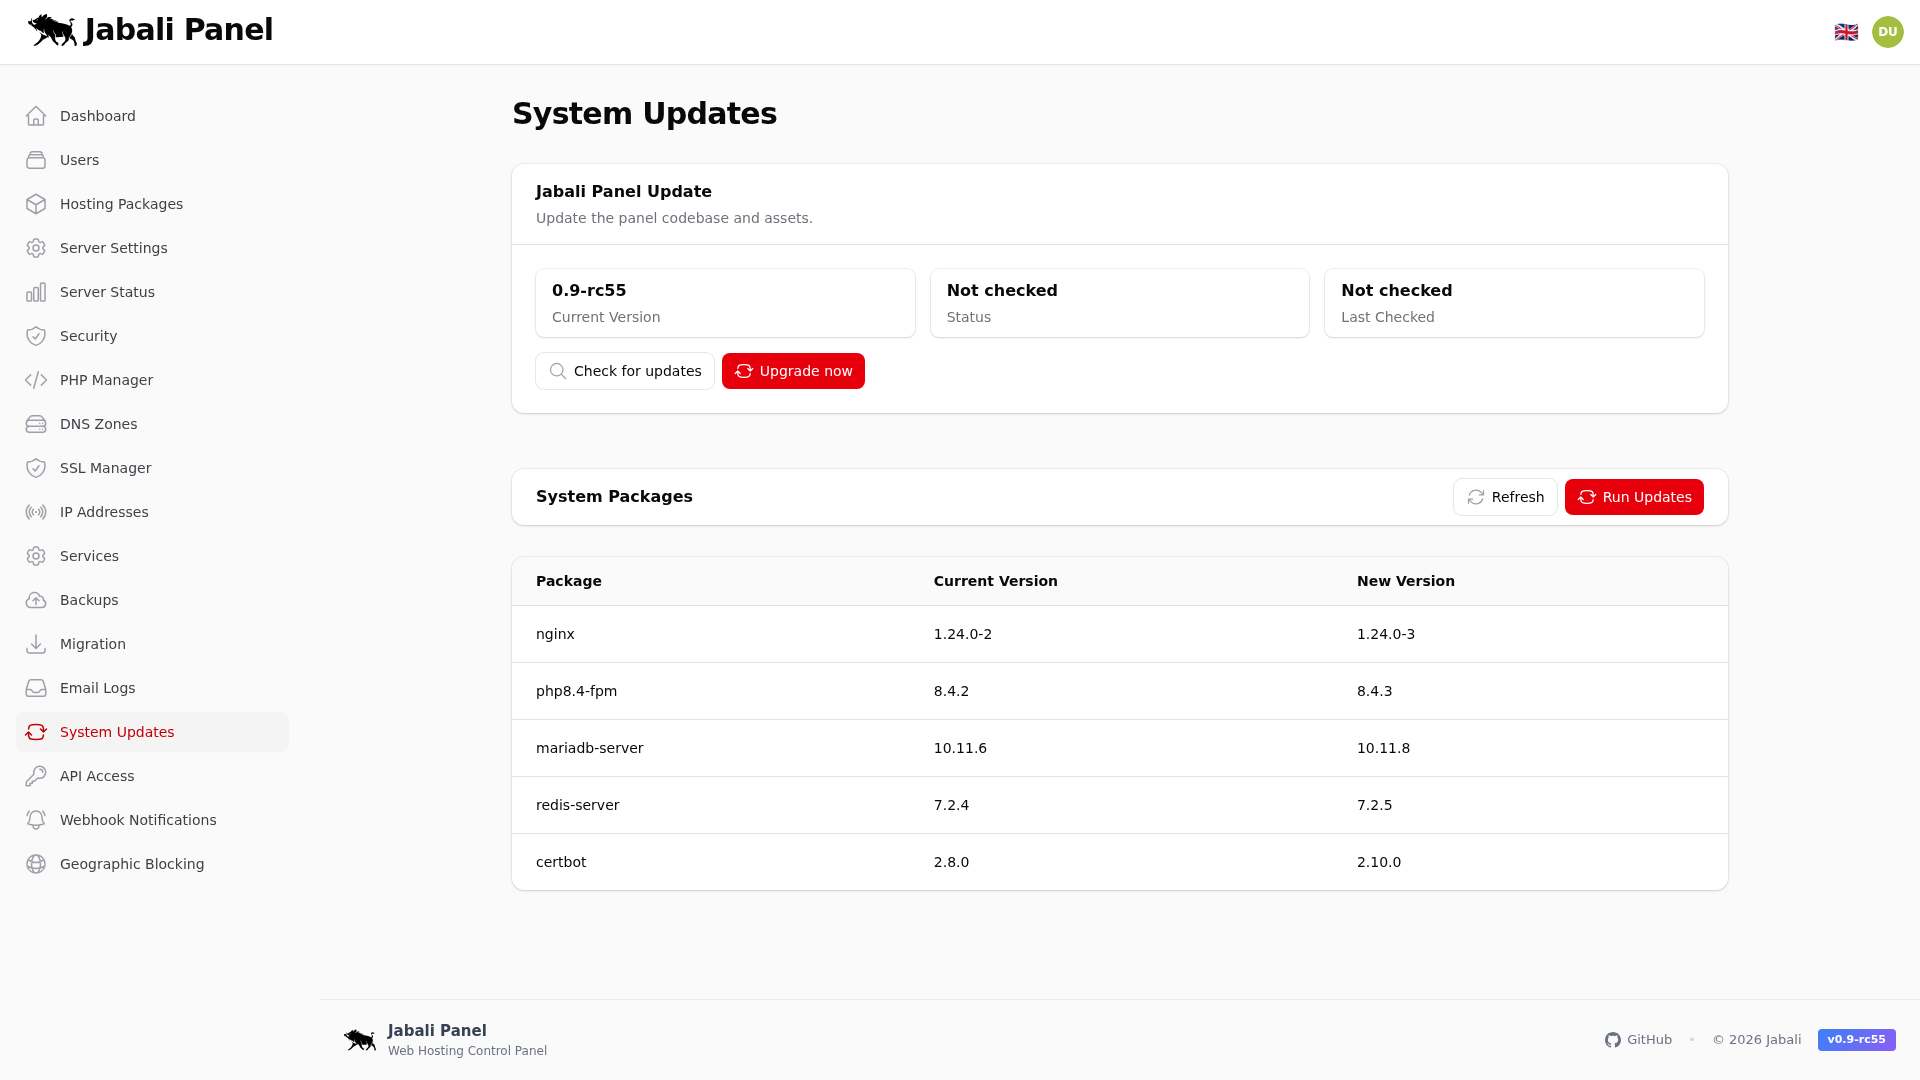Click Run Updates for system packages
This screenshot has height=1080, width=1920.
point(1633,497)
